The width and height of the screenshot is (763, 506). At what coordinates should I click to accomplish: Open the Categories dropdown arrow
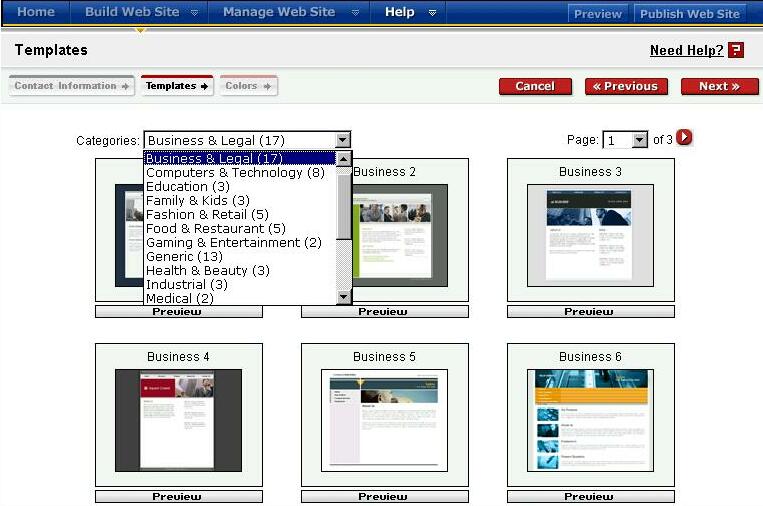(343, 141)
